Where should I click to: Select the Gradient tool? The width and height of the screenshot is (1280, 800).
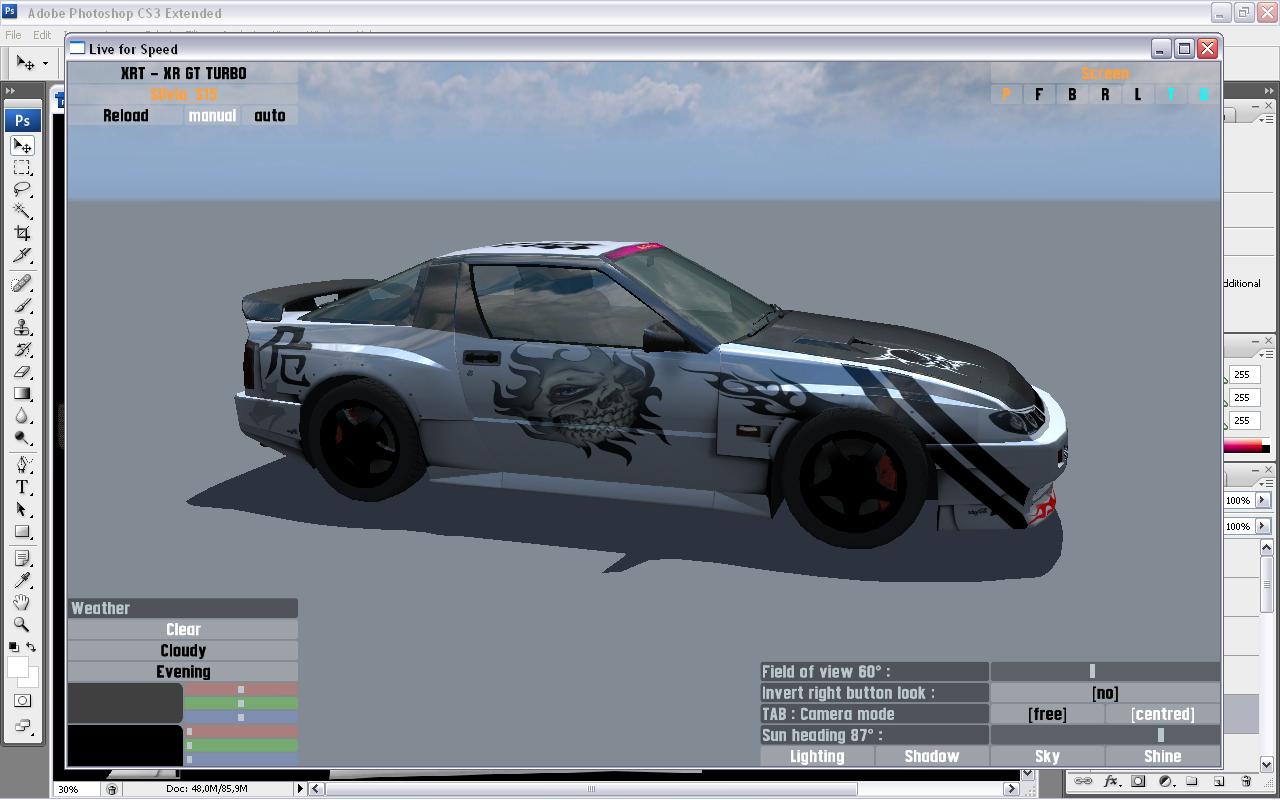(x=22, y=394)
